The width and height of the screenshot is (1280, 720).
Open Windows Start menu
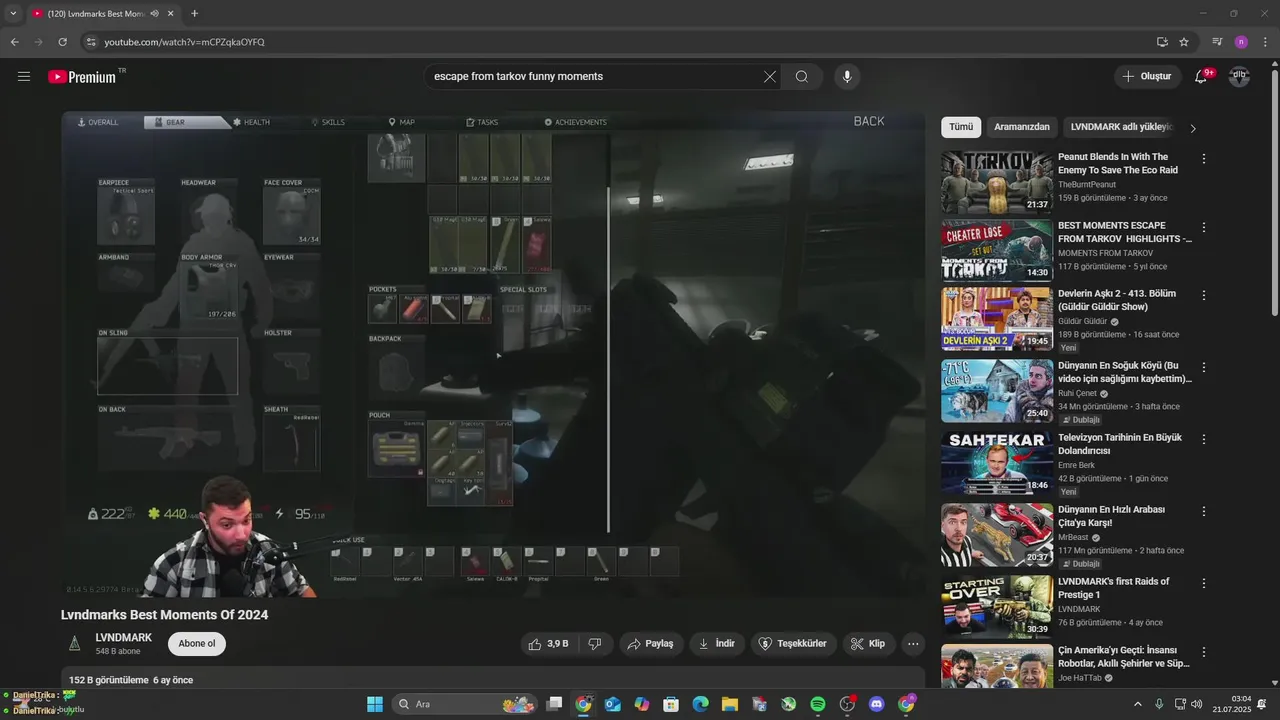[375, 704]
